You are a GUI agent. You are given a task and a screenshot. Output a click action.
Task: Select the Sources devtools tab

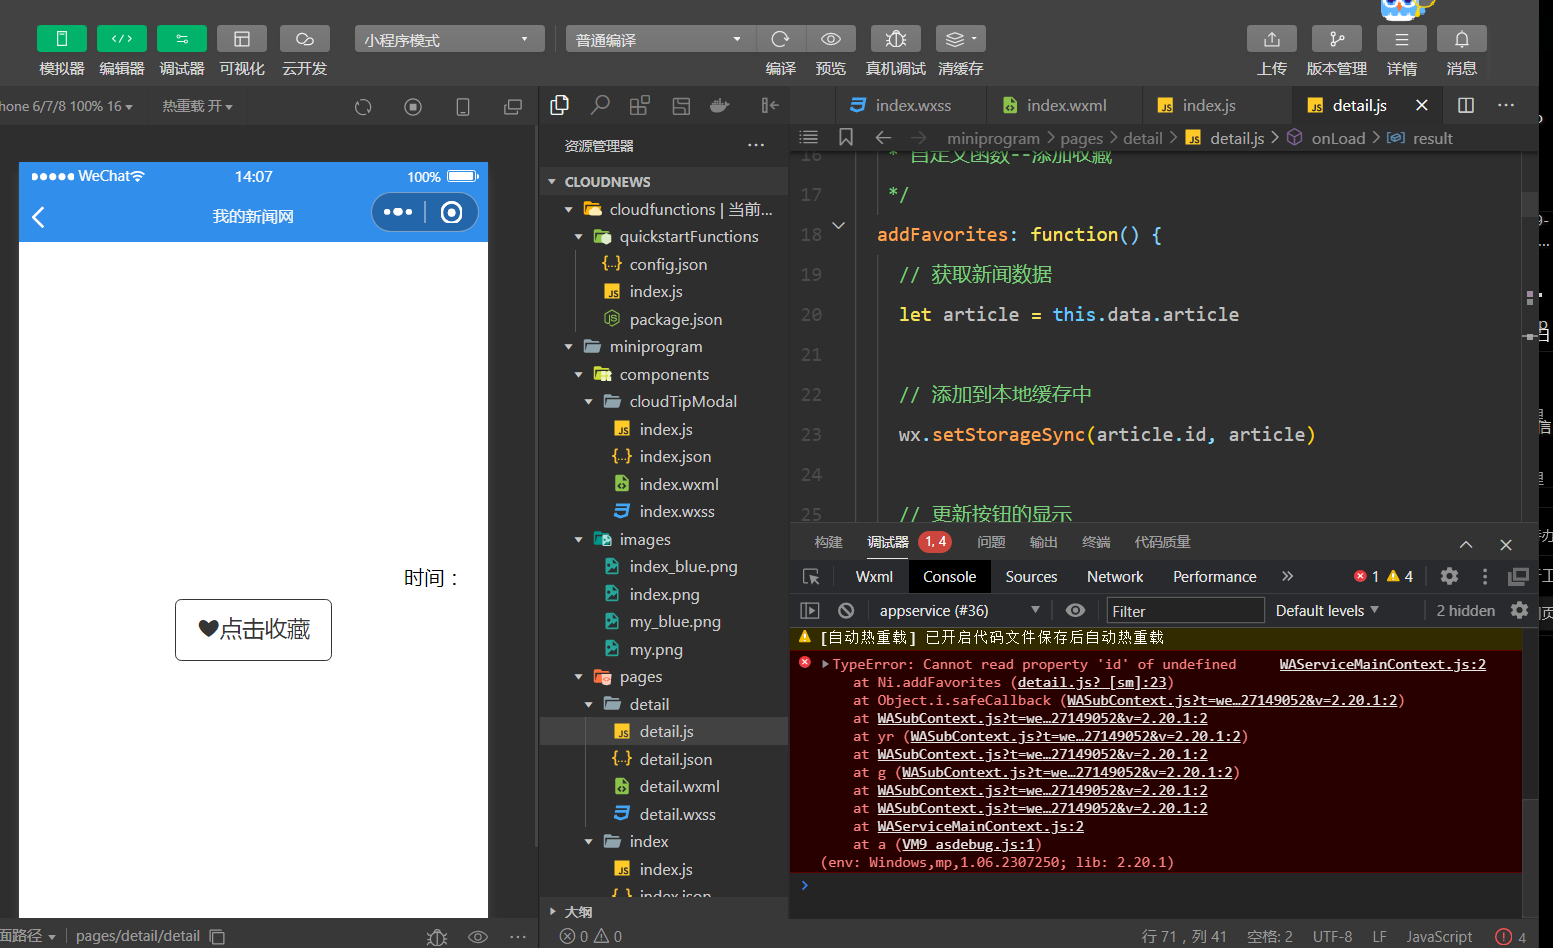pos(1031,577)
